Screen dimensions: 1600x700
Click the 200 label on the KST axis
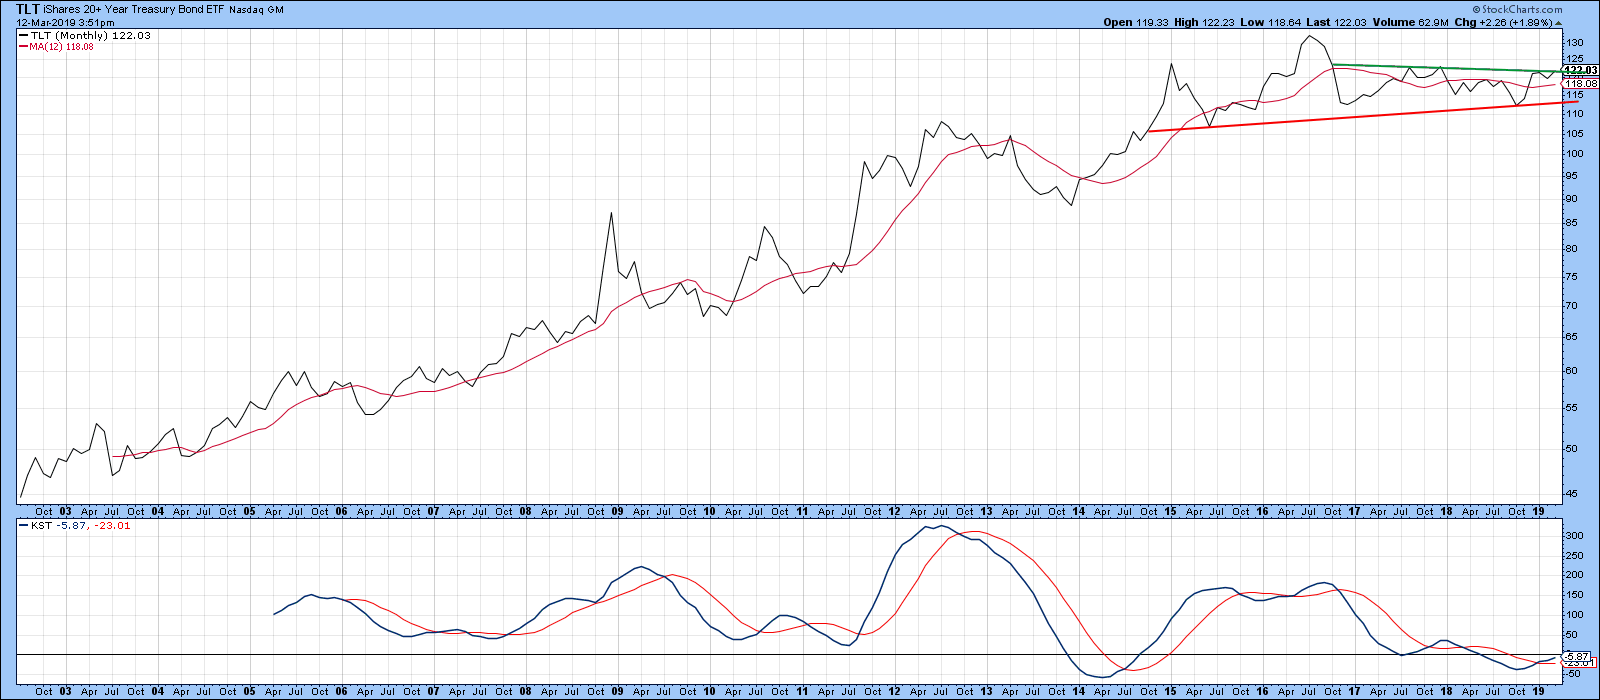1574,575
